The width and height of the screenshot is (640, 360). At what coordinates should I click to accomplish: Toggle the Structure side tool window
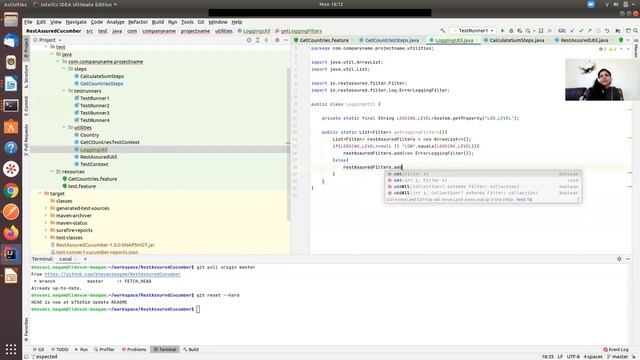coord(27,77)
